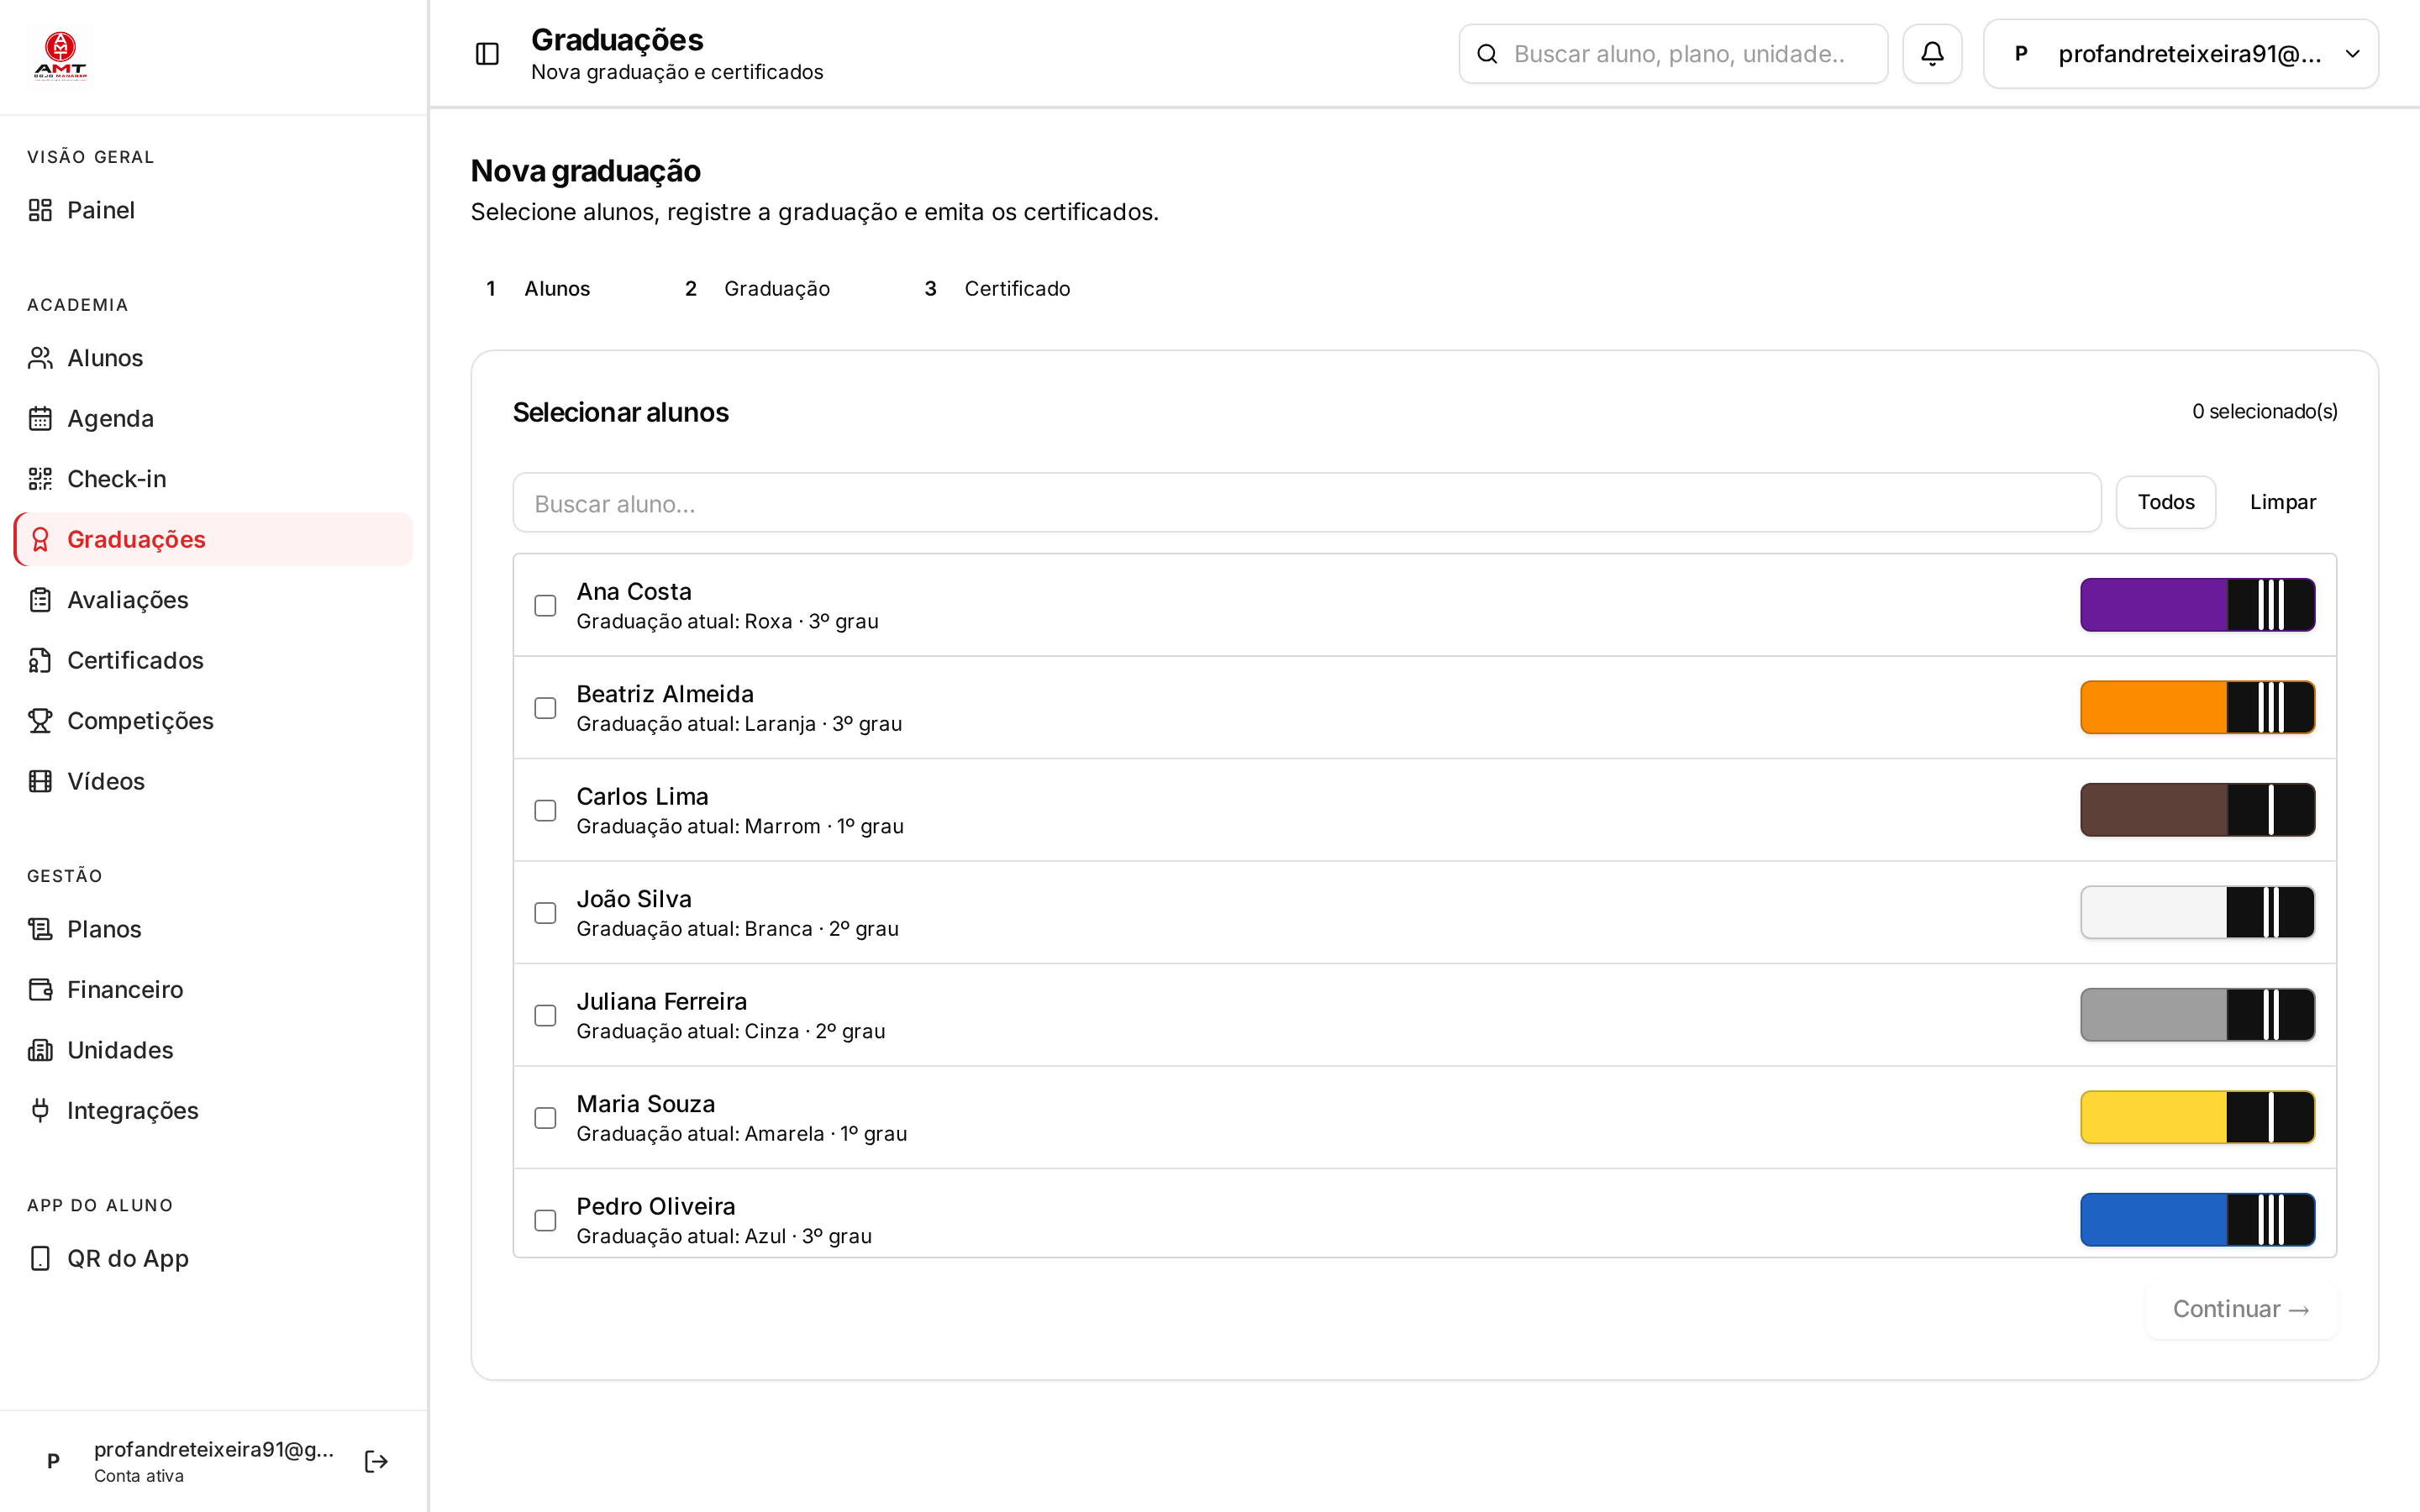The width and height of the screenshot is (2420, 1512).
Task: Click Ana Costa's purple belt swatch
Action: 2198,605
